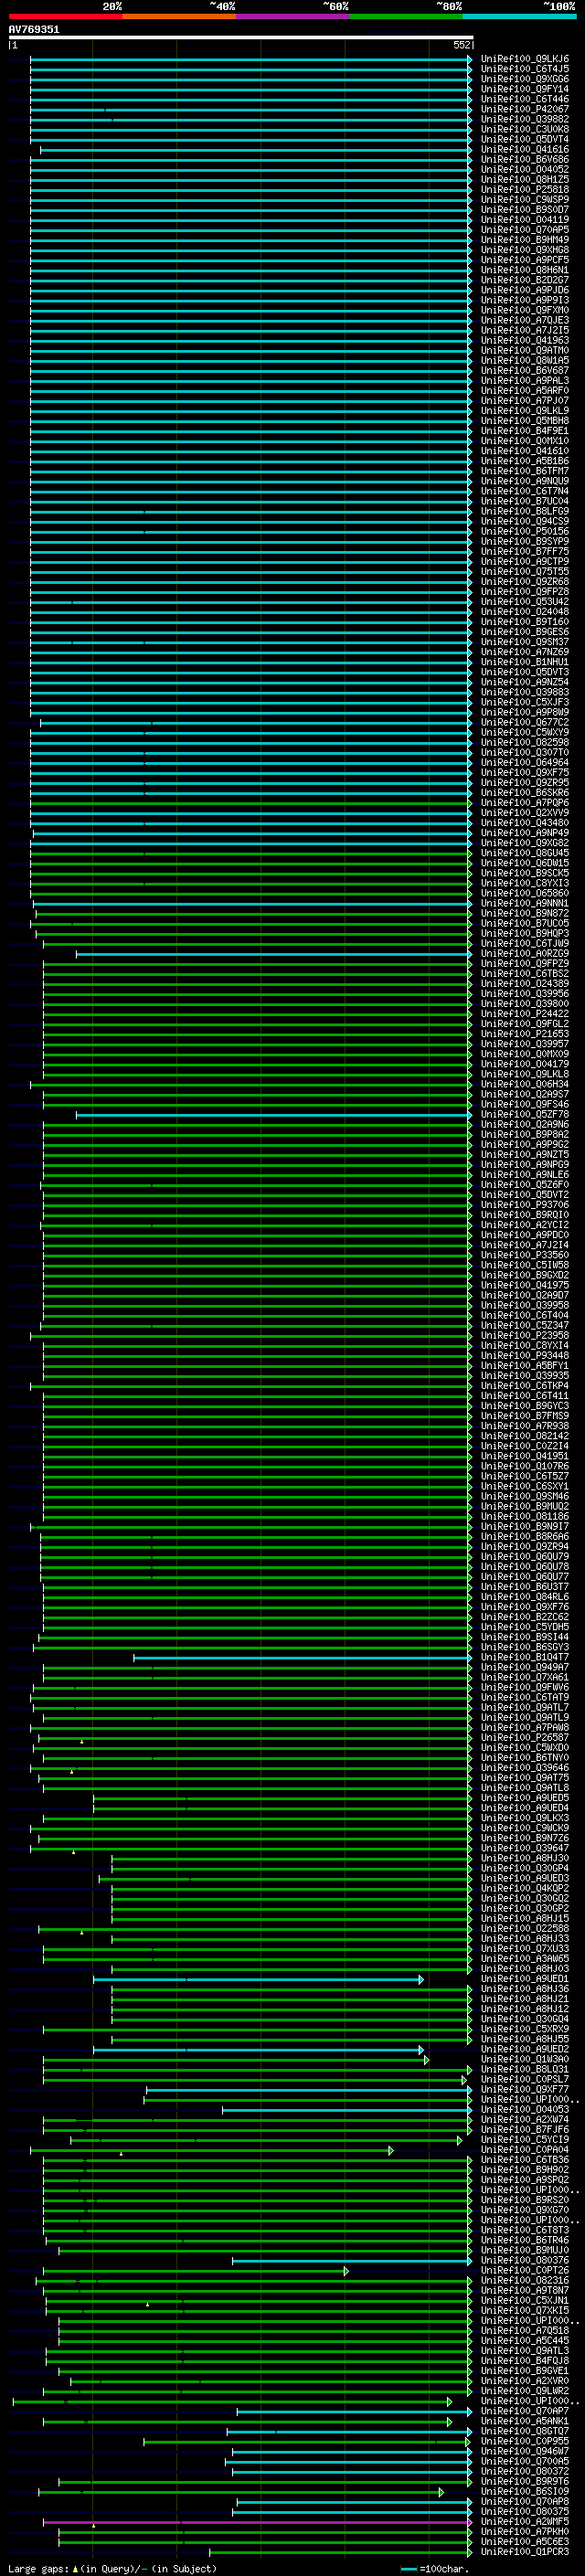Image resolution: width=585 pixels, height=2576 pixels.
Task: Click the red 20% identity legend segment
Action: tap(65, 16)
